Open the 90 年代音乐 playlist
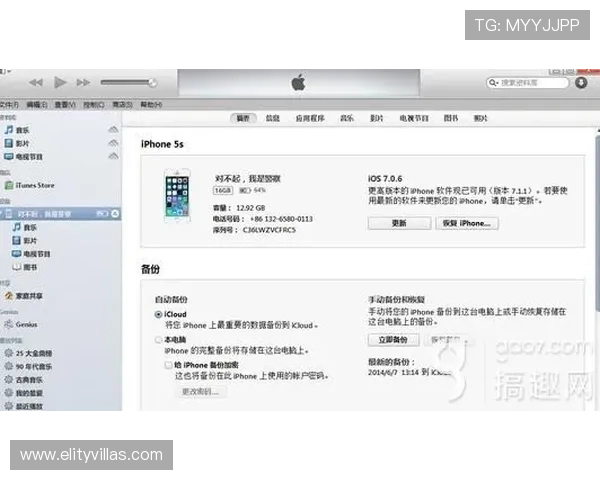This screenshot has height=480, width=600. pyautogui.click(x=28, y=366)
